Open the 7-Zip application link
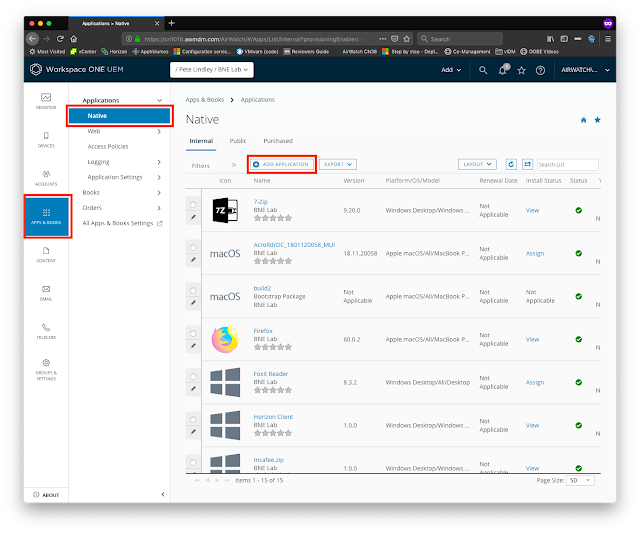 (260, 201)
